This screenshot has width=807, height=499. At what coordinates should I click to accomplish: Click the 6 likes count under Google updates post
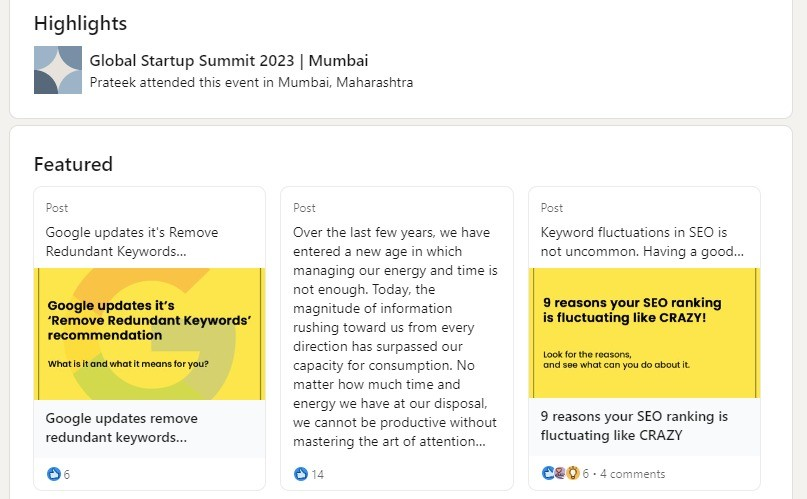67,474
